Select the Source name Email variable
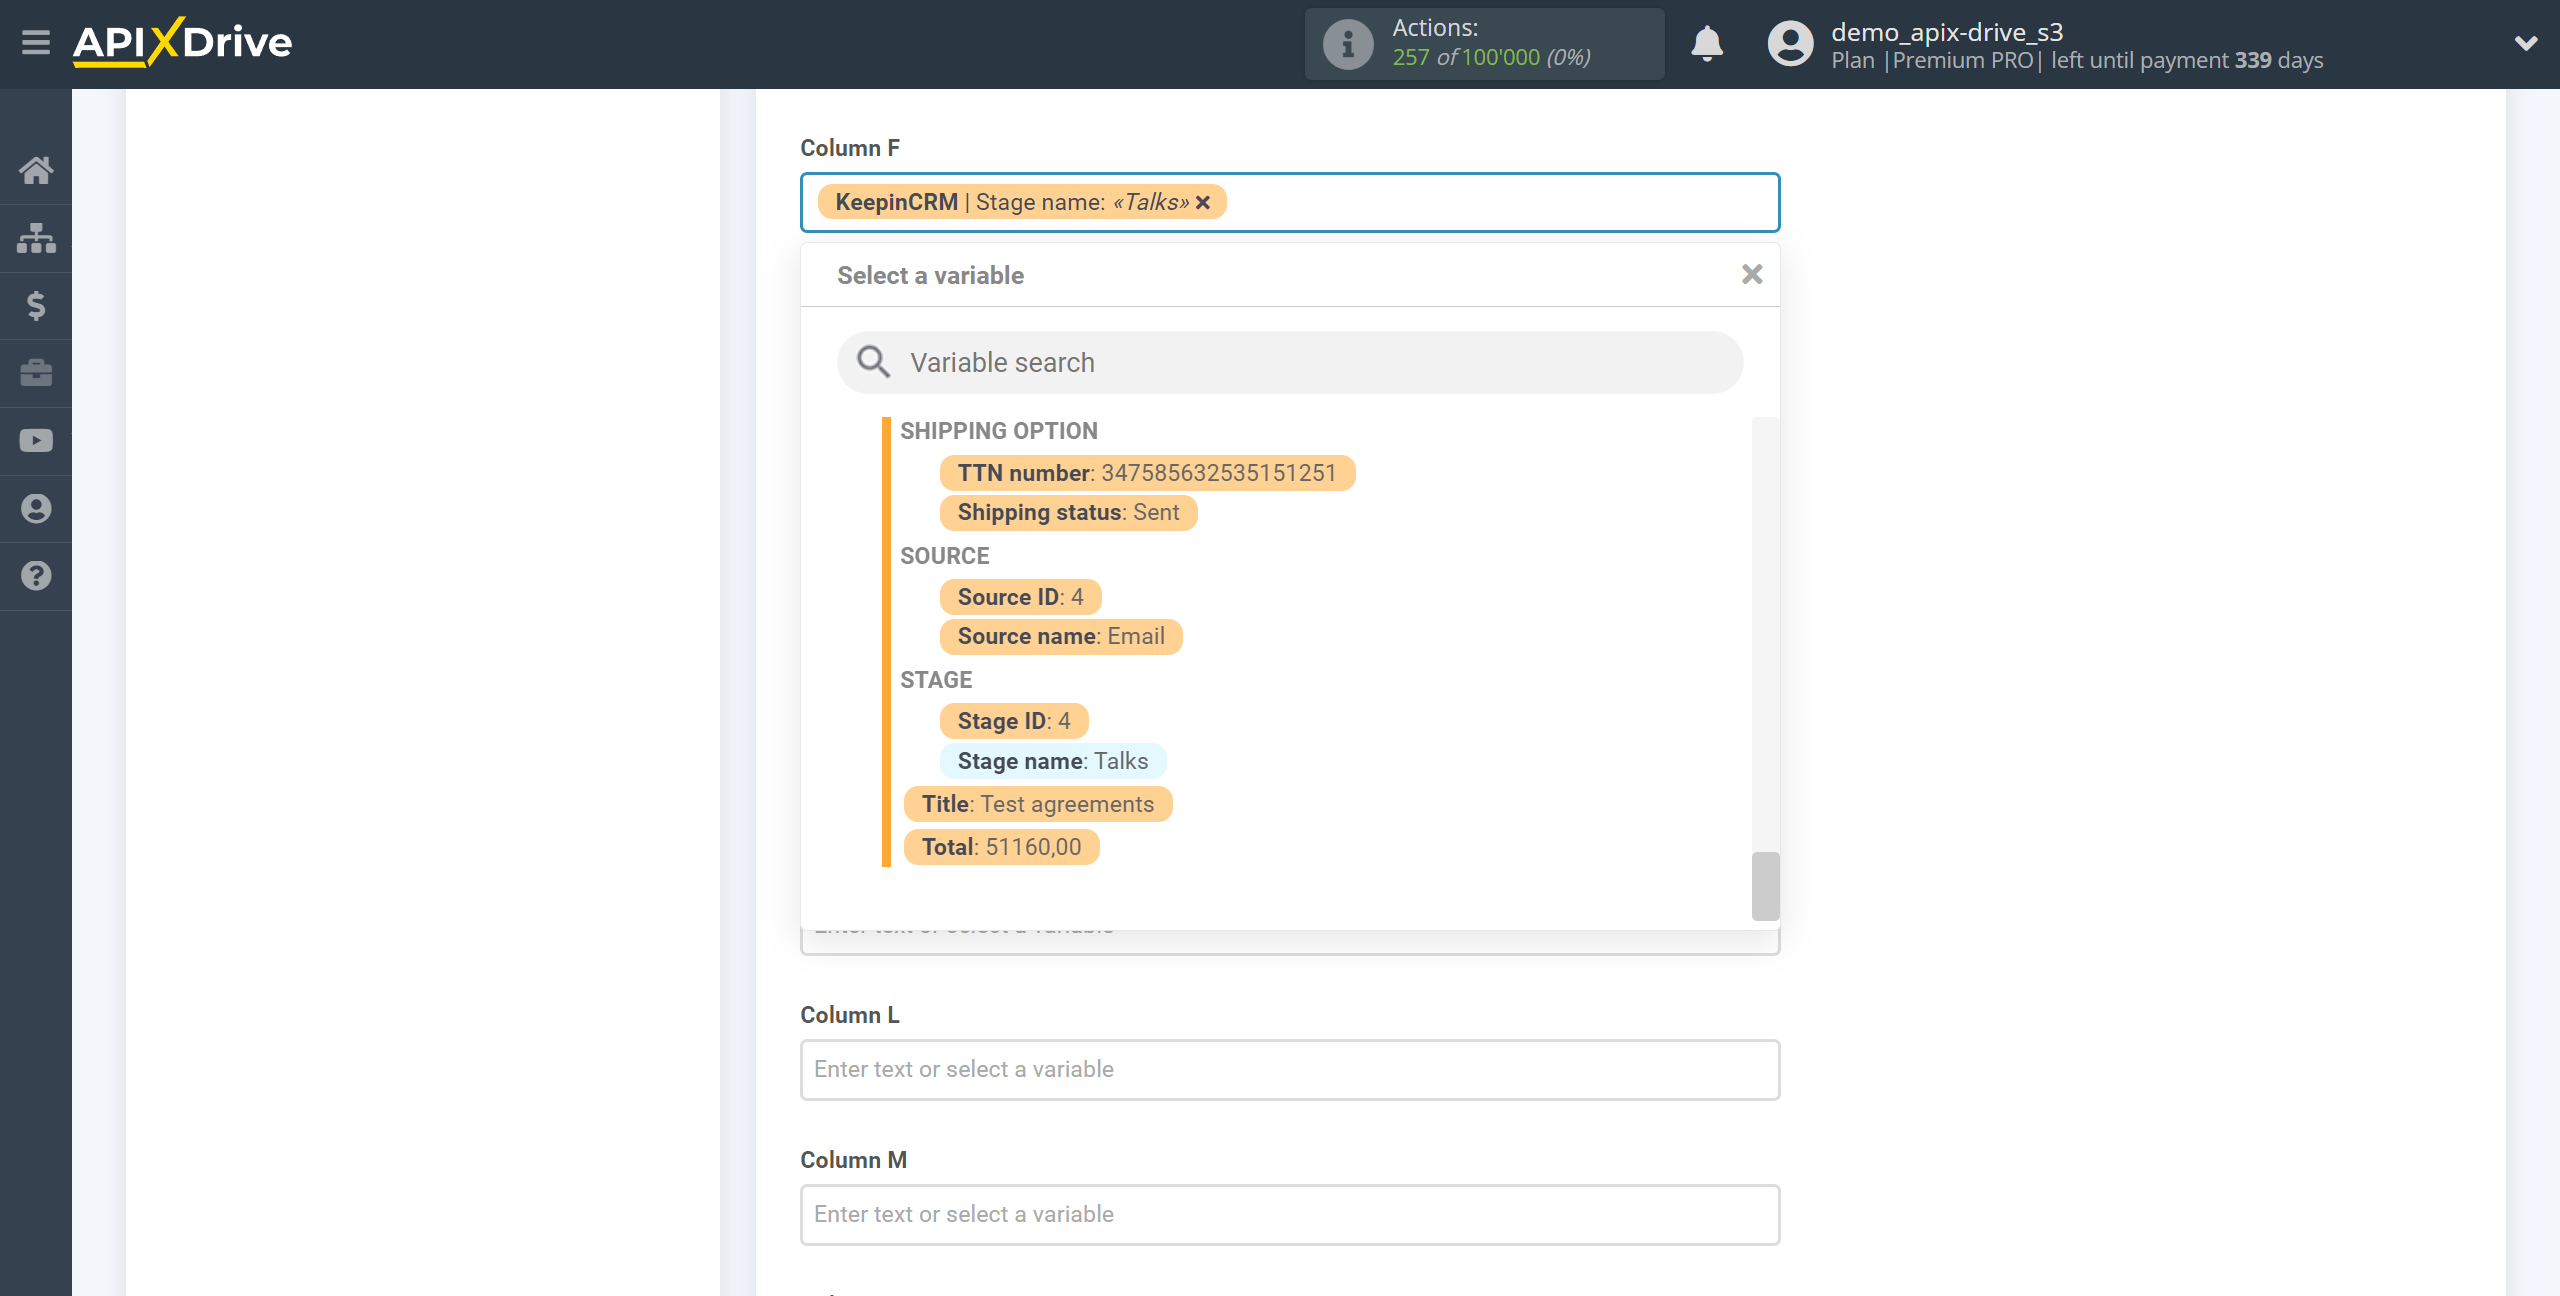 pos(1061,636)
